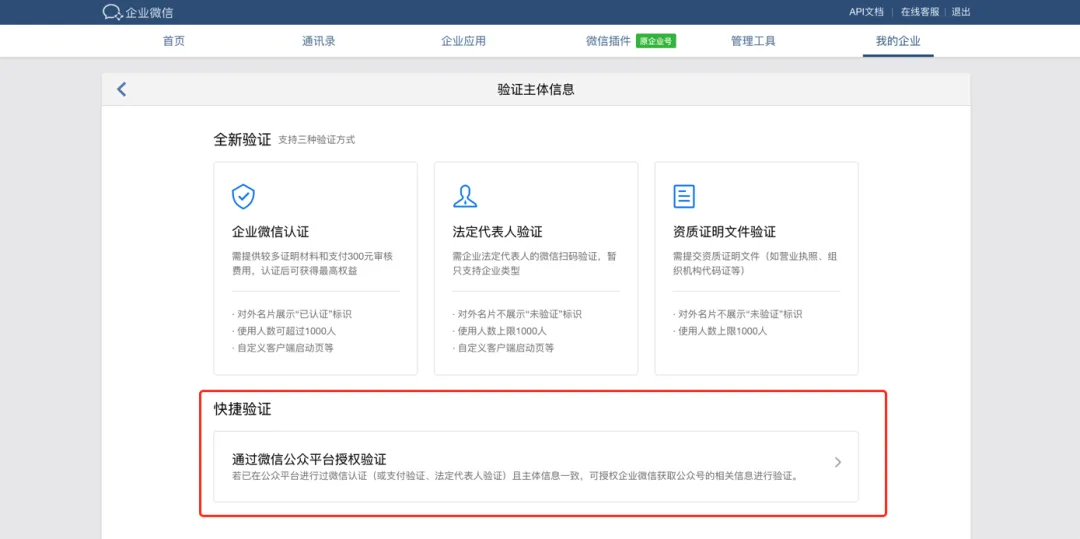Contact 在线客服 from the top bar
Viewport: 1080px width, 539px height.
[919, 12]
